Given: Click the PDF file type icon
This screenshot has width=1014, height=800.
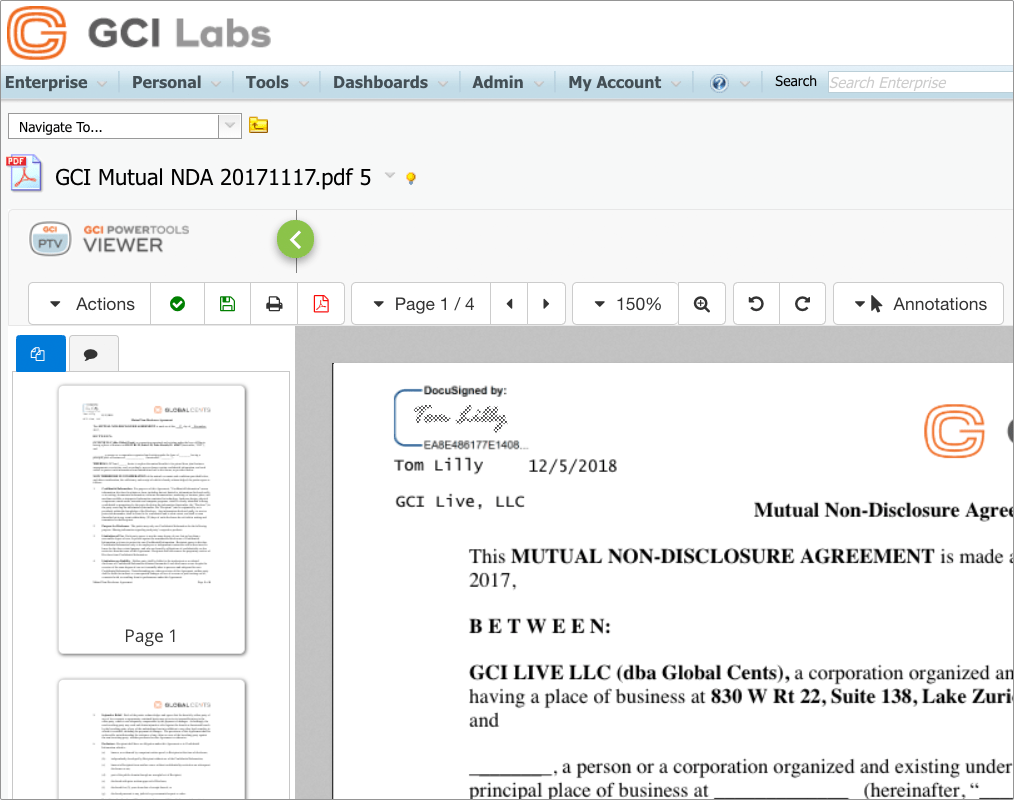Looking at the screenshot, I should 24,173.
